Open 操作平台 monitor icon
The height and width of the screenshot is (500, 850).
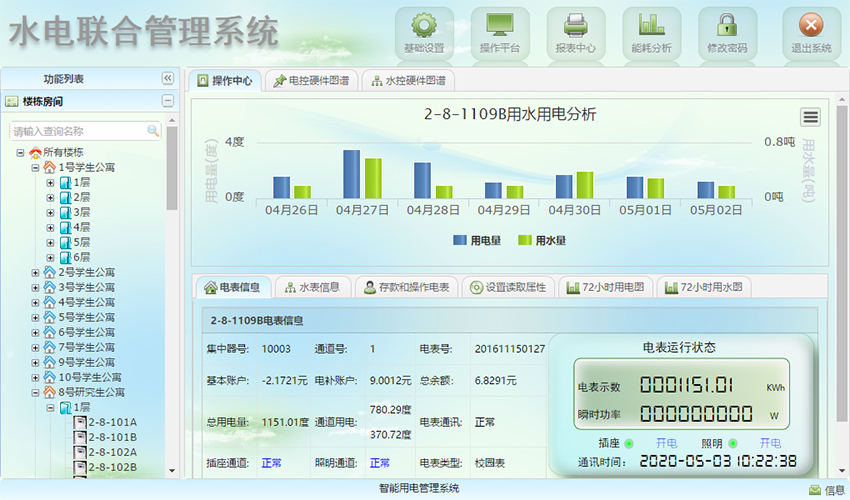click(x=500, y=25)
